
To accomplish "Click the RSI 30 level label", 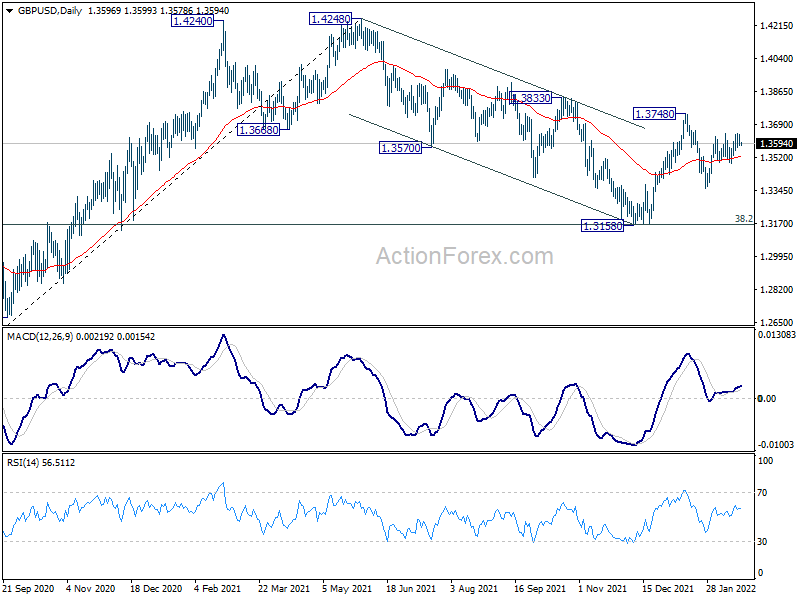I will click(x=762, y=542).
